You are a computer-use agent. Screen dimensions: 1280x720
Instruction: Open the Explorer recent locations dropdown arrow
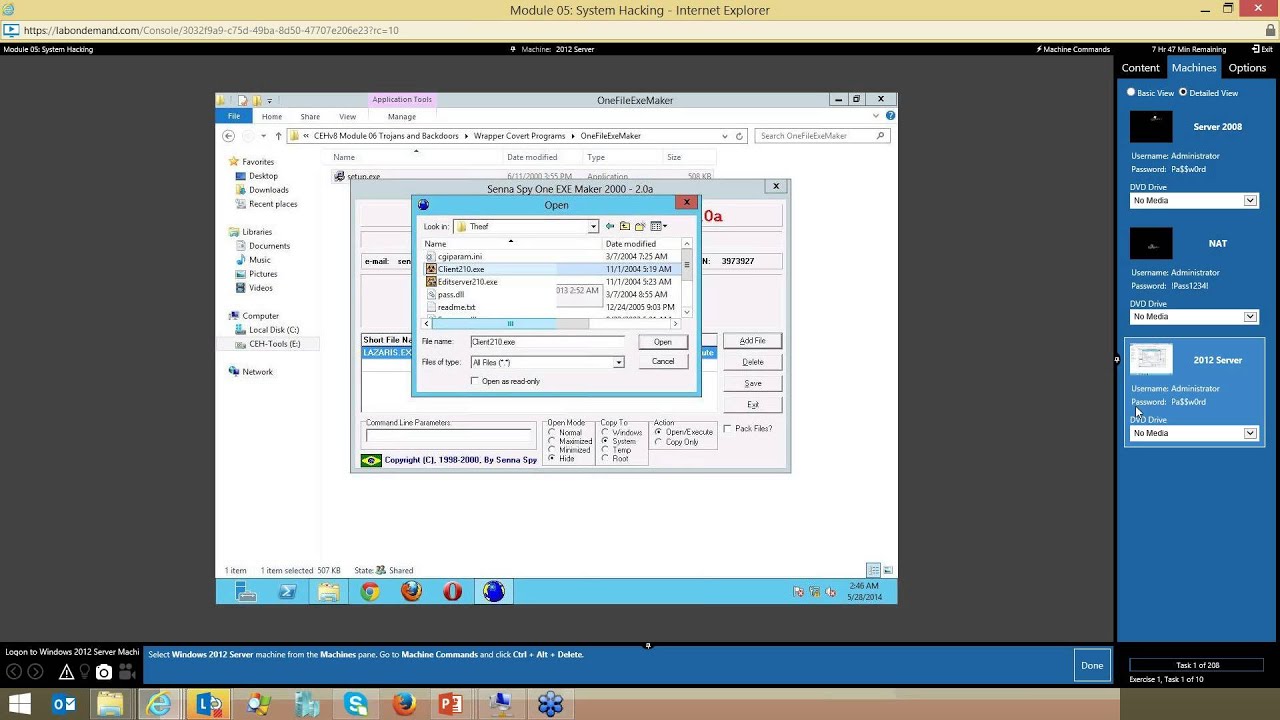(263, 136)
